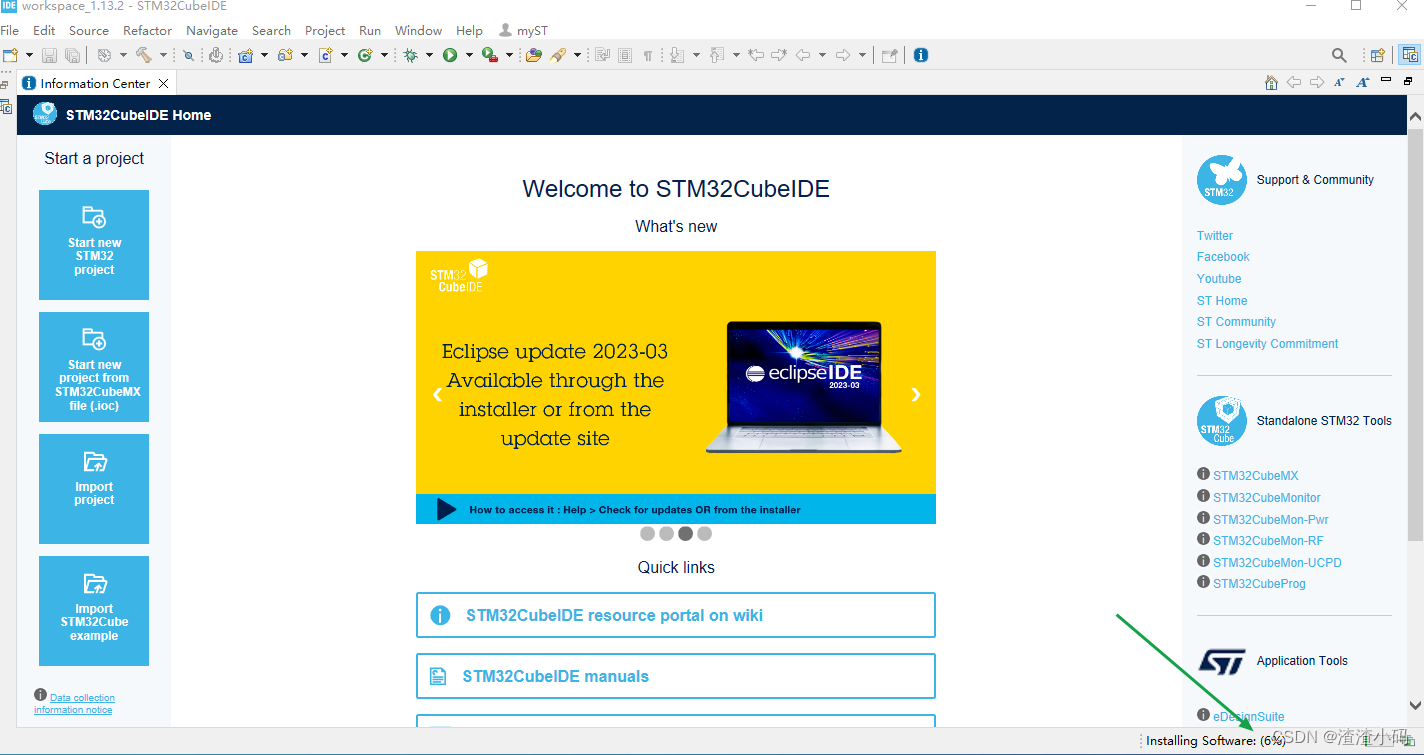Open the File menu

click(x=10, y=30)
